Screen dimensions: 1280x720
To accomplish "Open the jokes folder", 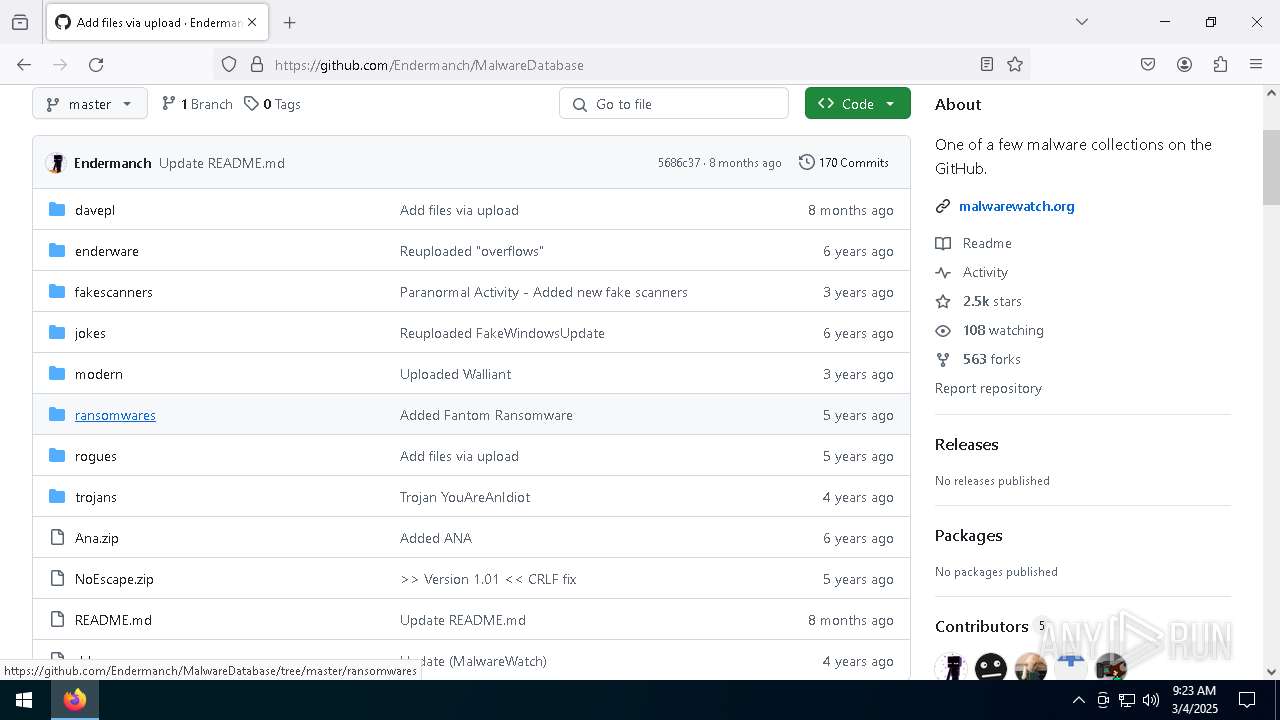I will pyautogui.click(x=90, y=333).
